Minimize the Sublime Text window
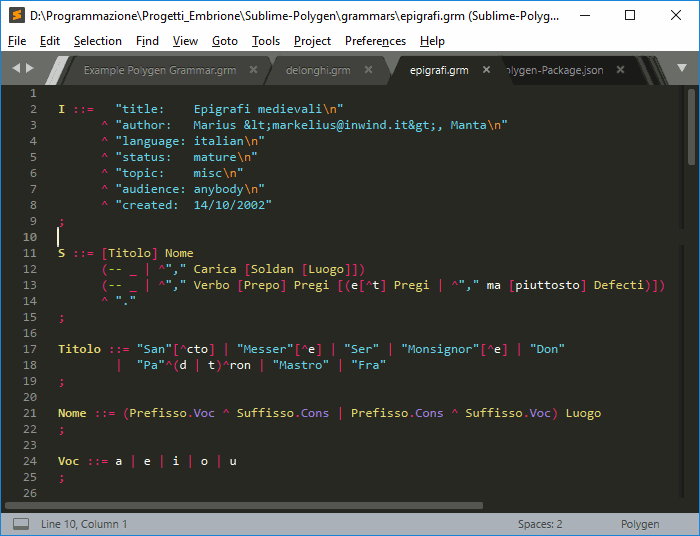Image resolution: width=700 pixels, height=536 pixels. (585, 15)
